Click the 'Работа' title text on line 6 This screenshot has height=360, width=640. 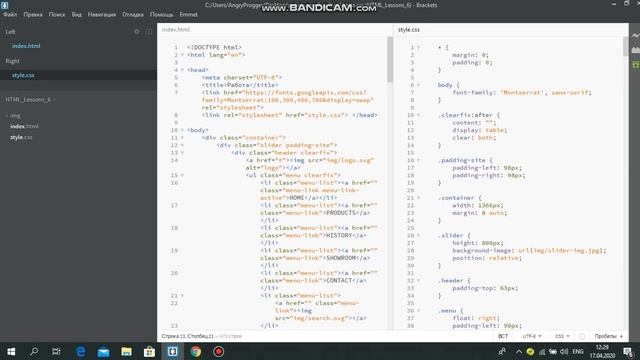[238, 85]
